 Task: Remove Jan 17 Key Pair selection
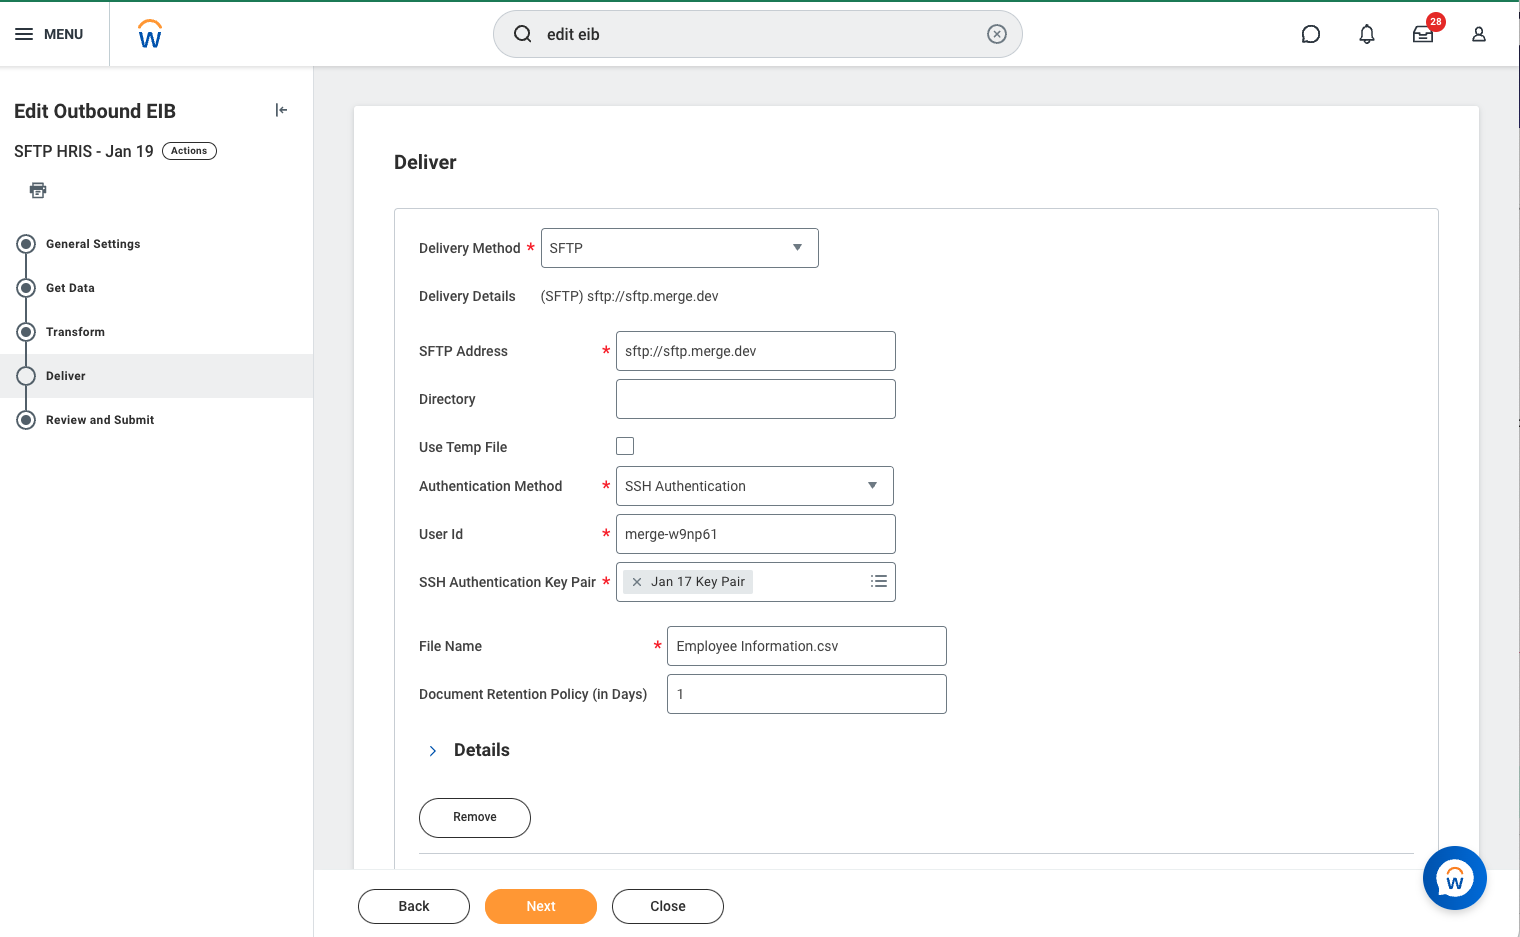(637, 582)
